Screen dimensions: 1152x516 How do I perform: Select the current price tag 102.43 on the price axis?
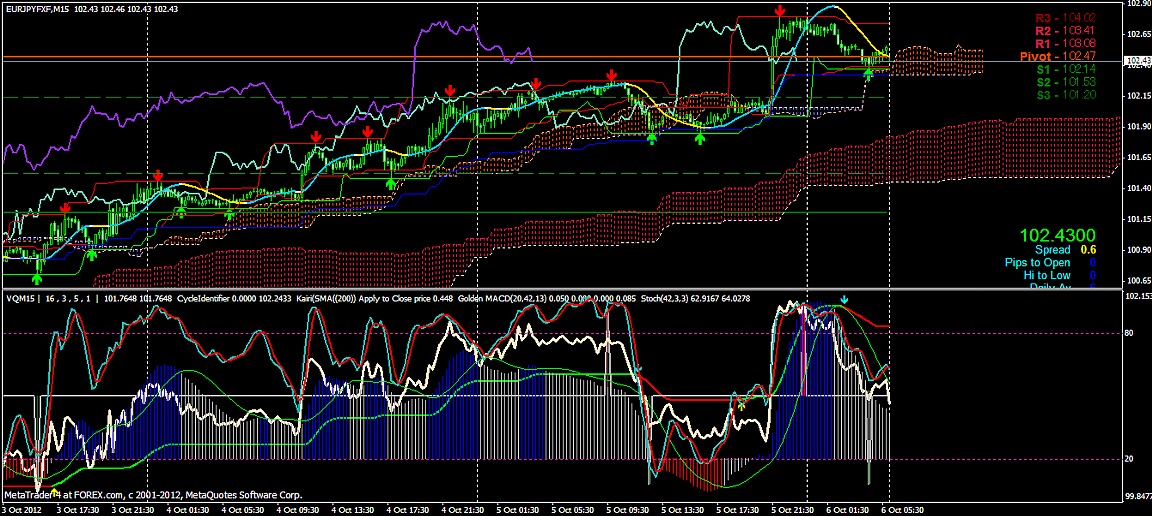point(1136,61)
